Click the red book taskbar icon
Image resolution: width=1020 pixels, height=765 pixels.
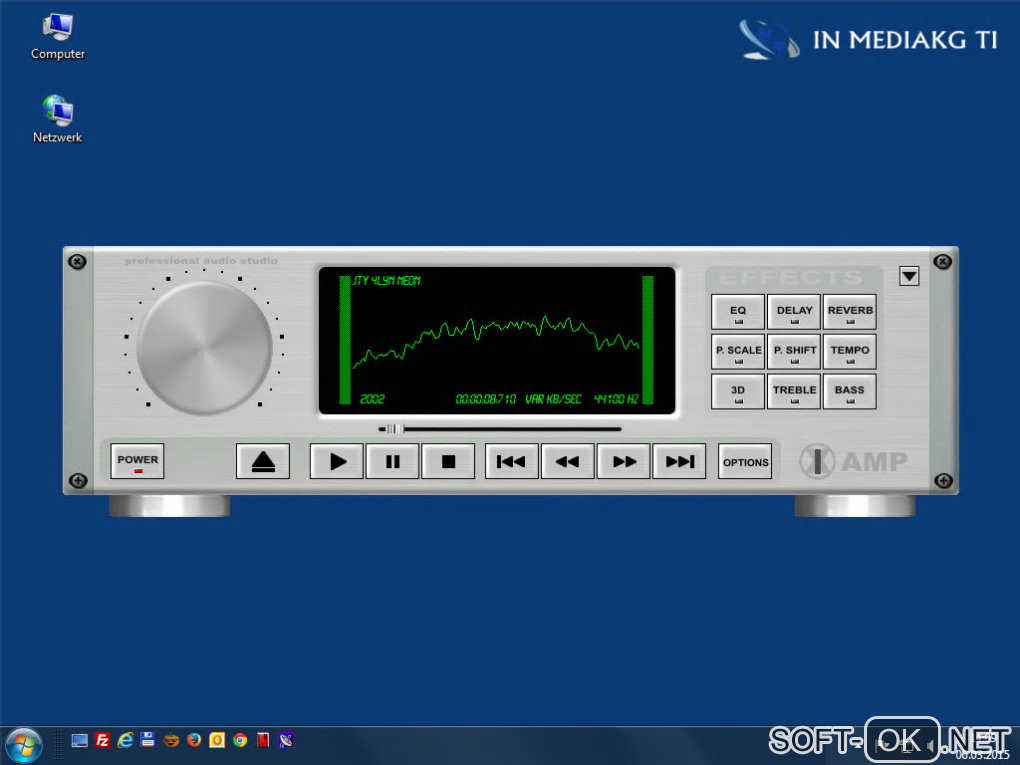tap(263, 740)
